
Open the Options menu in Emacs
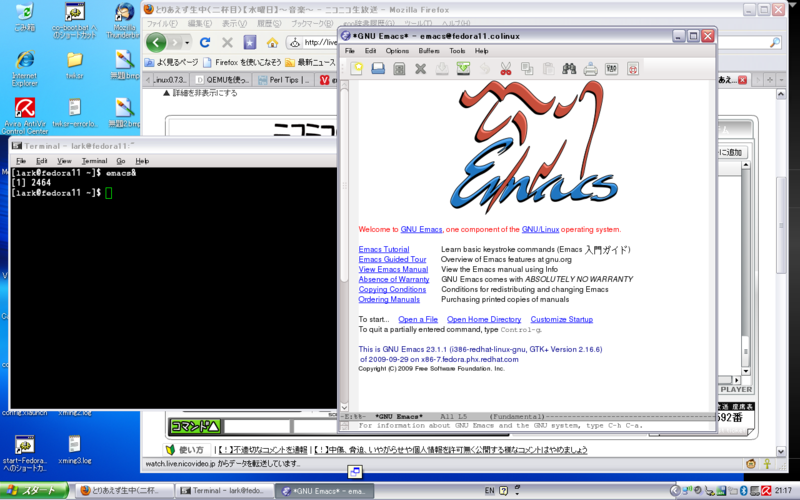pyautogui.click(x=397, y=51)
